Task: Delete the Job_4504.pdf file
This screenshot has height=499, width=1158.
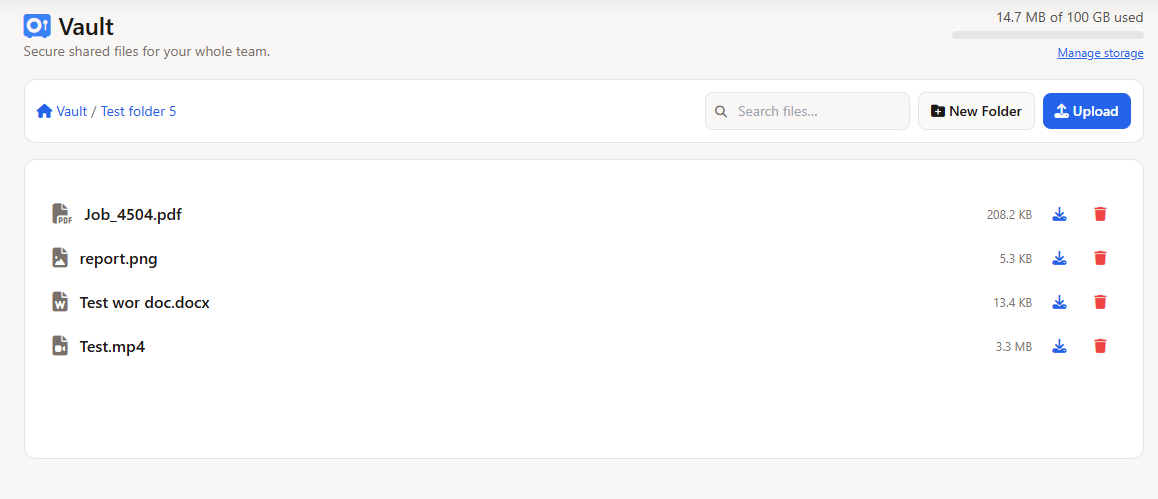Action: 1100,214
